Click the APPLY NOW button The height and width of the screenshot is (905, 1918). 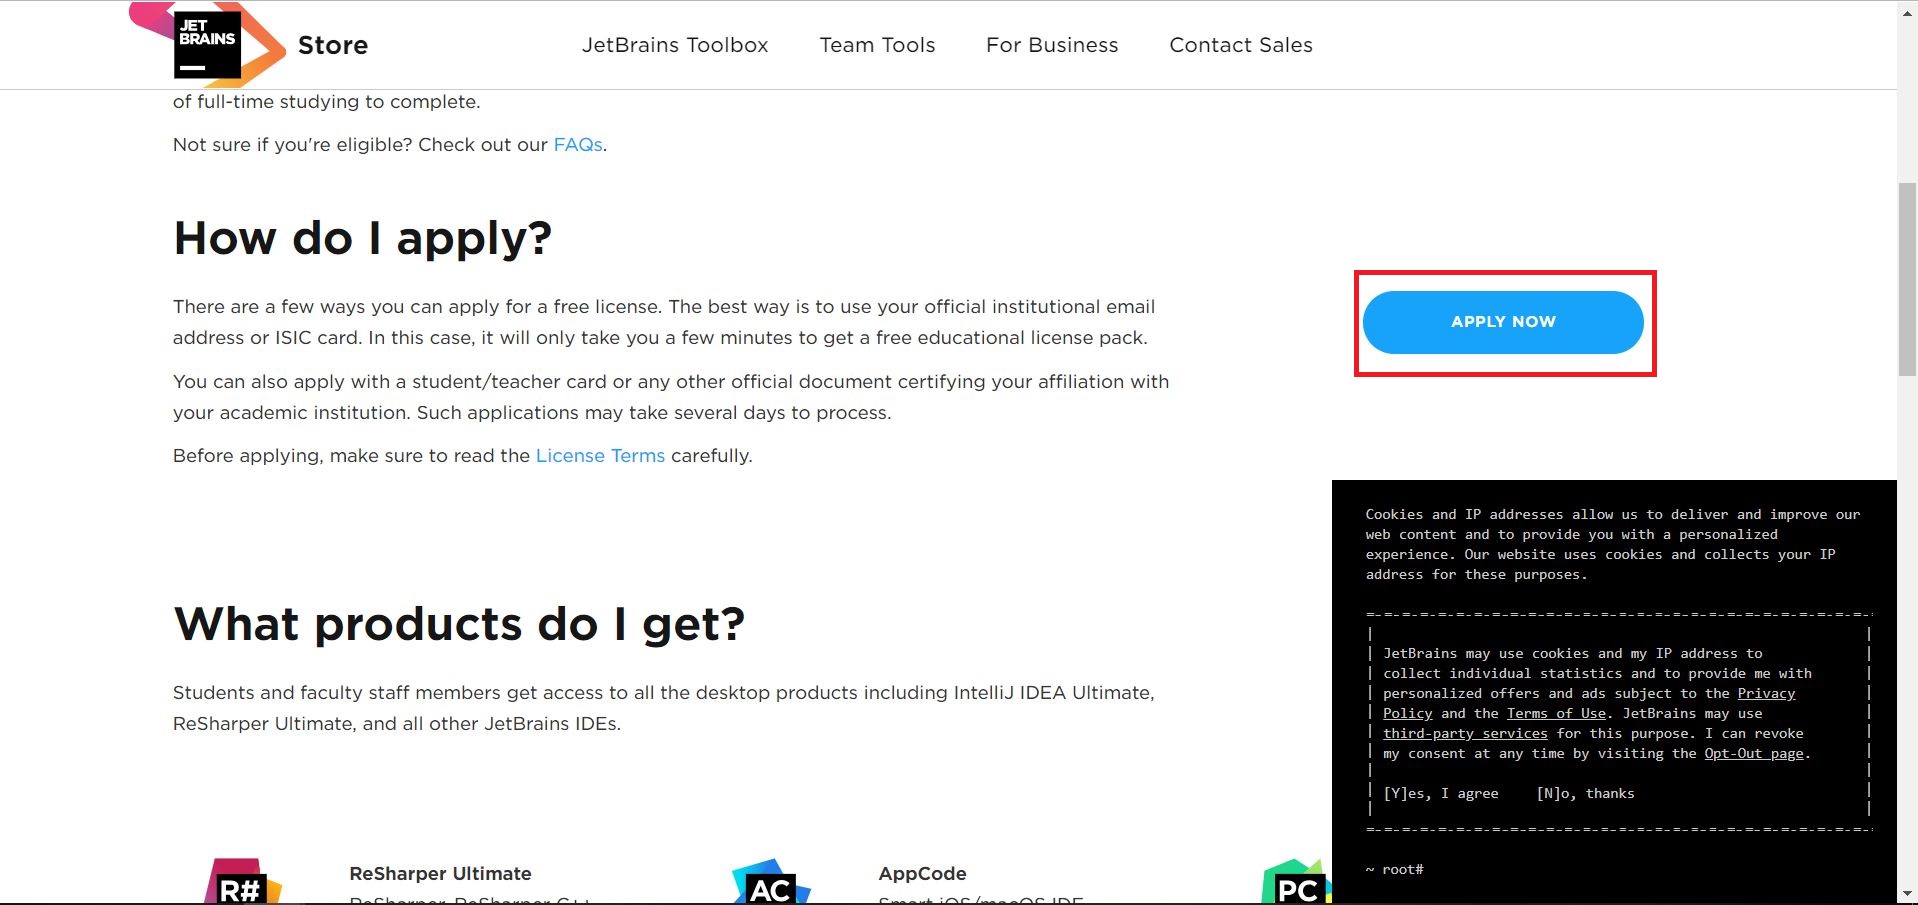[1503, 322]
